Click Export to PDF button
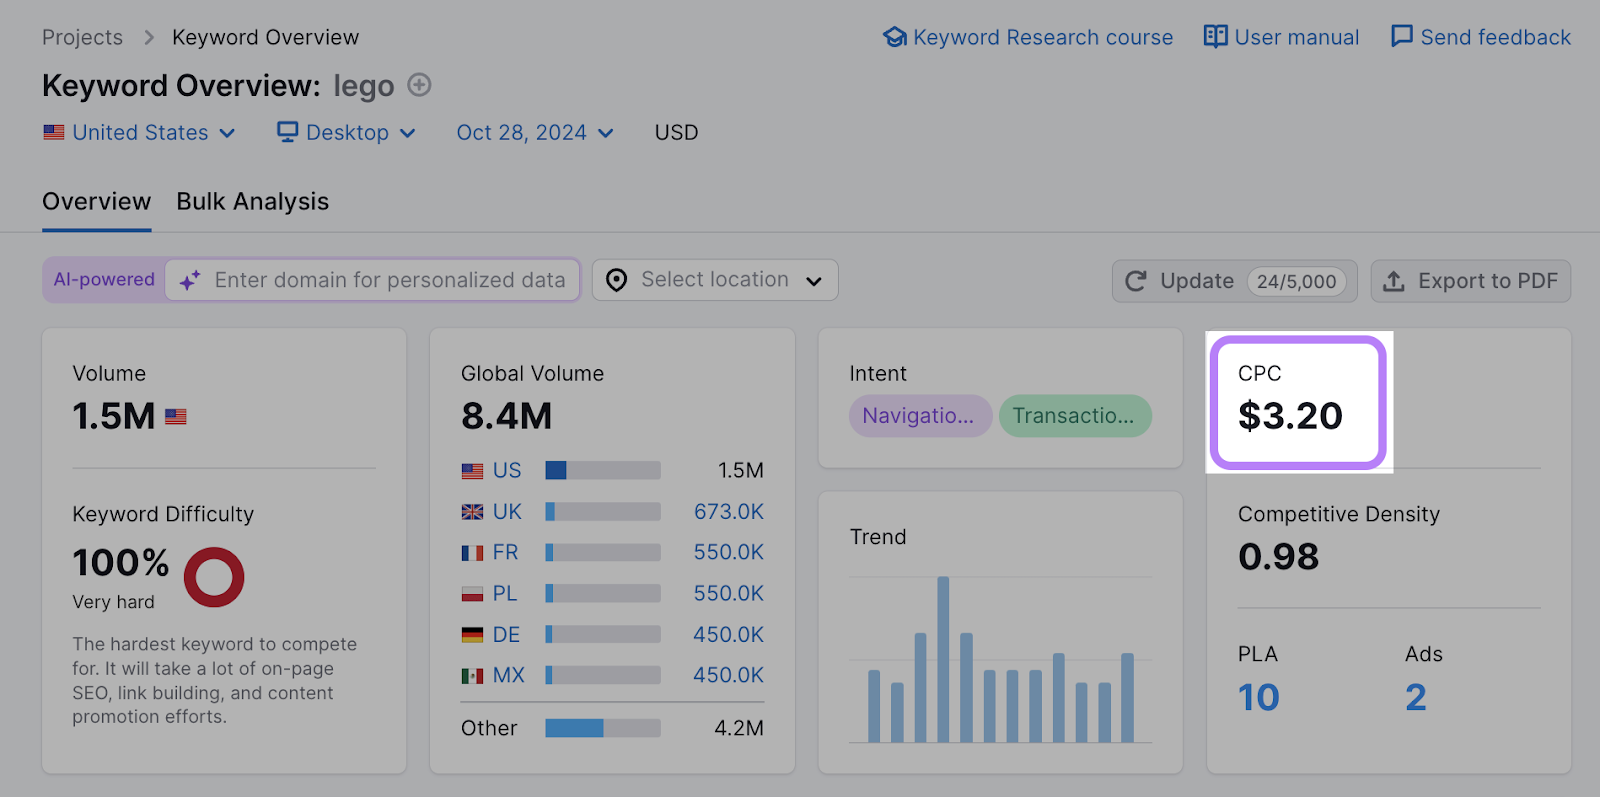 [1470, 281]
